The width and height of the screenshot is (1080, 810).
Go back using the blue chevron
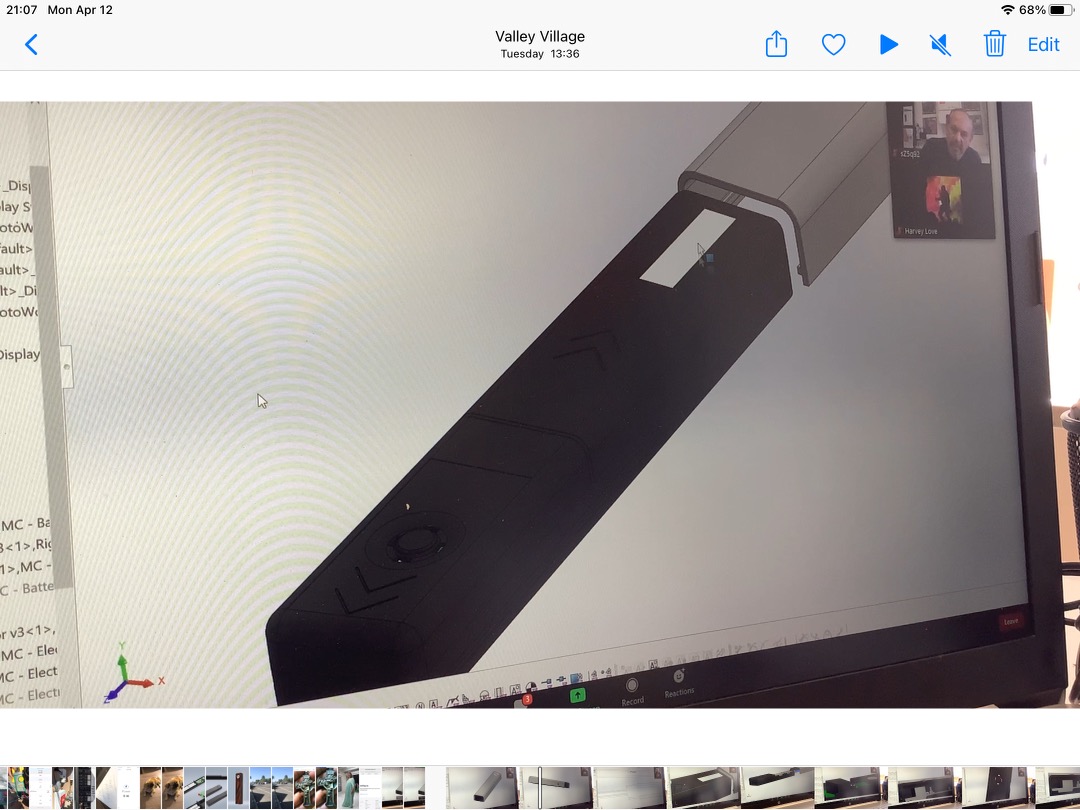click(x=31, y=45)
